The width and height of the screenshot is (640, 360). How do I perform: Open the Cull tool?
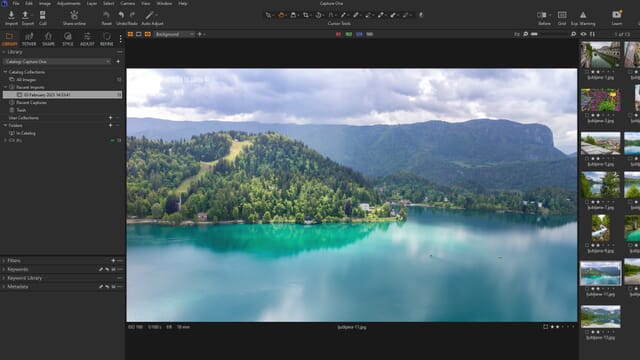click(42, 15)
